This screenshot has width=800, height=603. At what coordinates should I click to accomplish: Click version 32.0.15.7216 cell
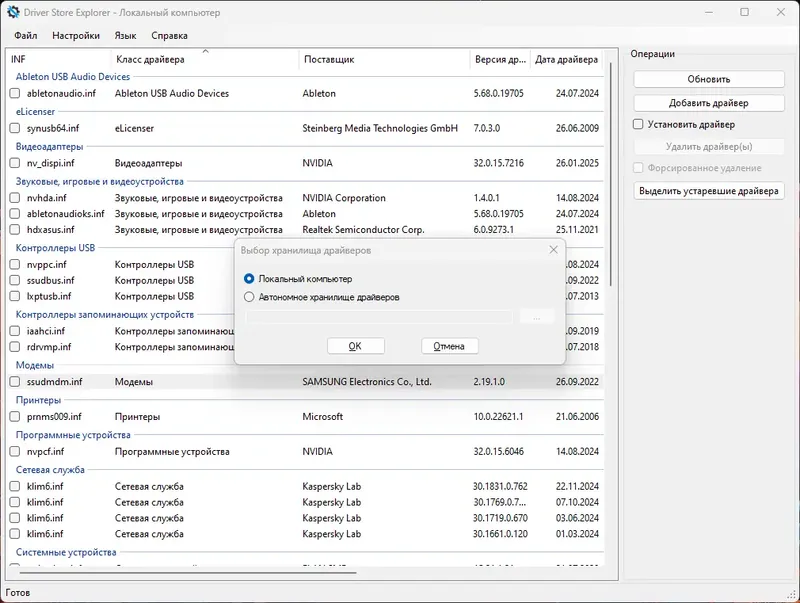point(498,163)
